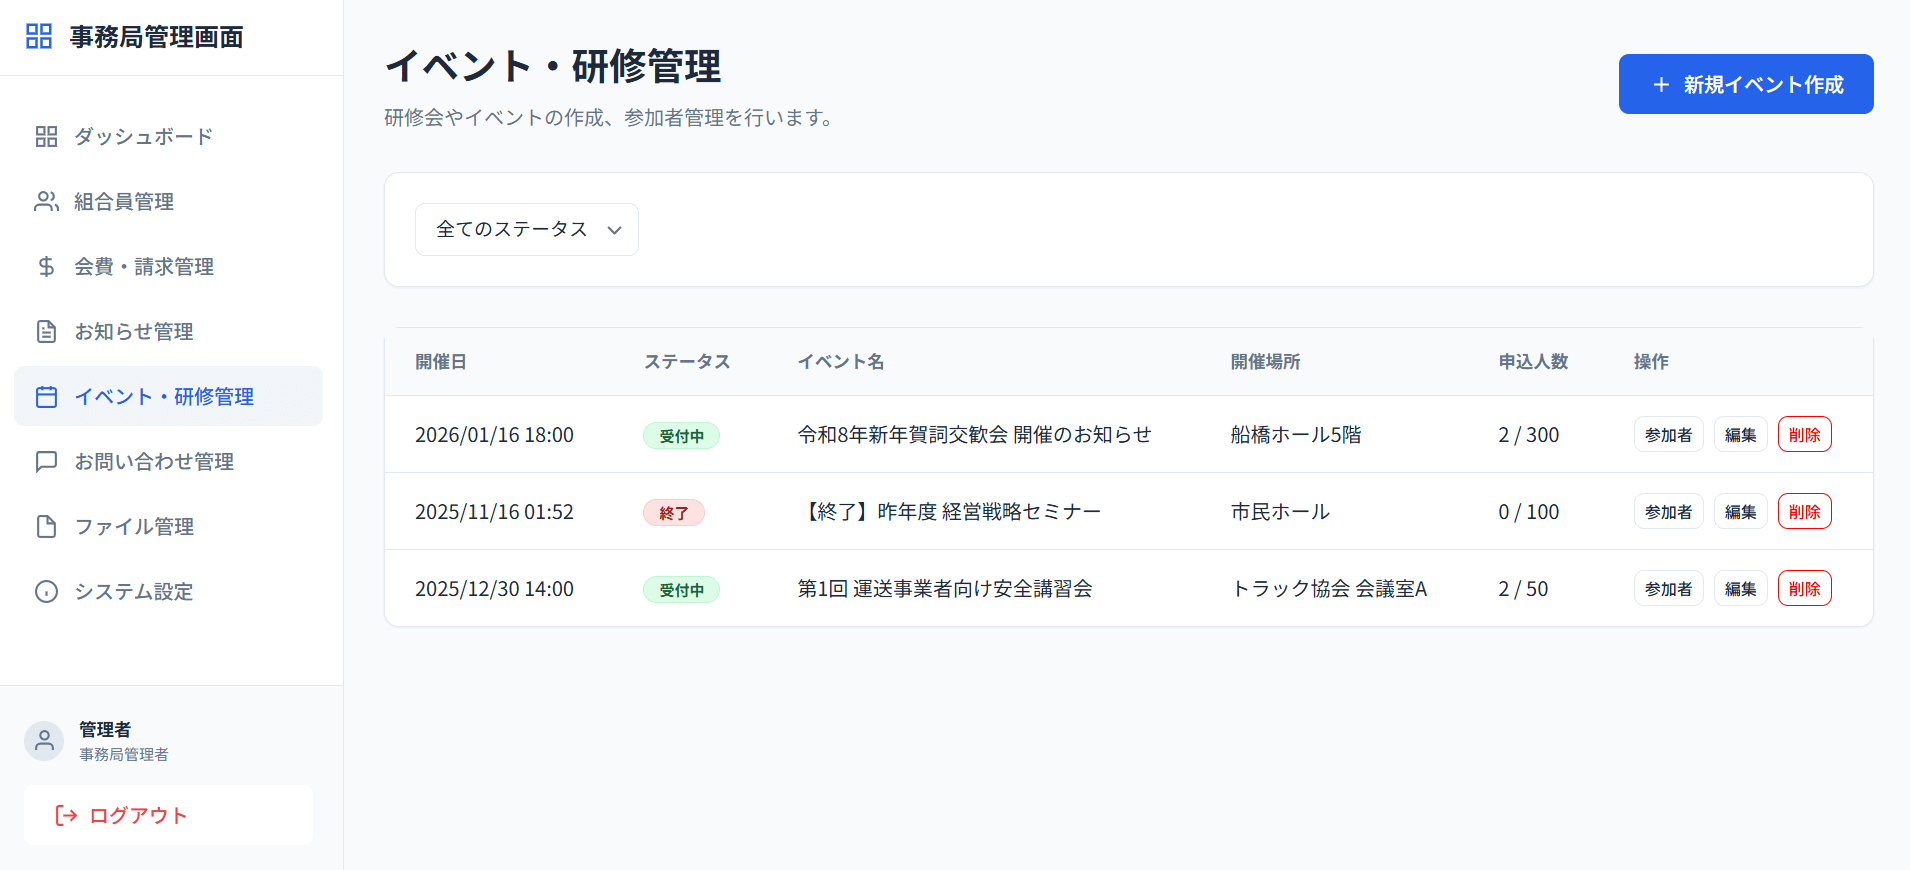View 参加者 for 令和8年新年賀詞交歓会 event
This screenshot has width=1910, height=870.
pyautogui.click(x=1668, y=435)
